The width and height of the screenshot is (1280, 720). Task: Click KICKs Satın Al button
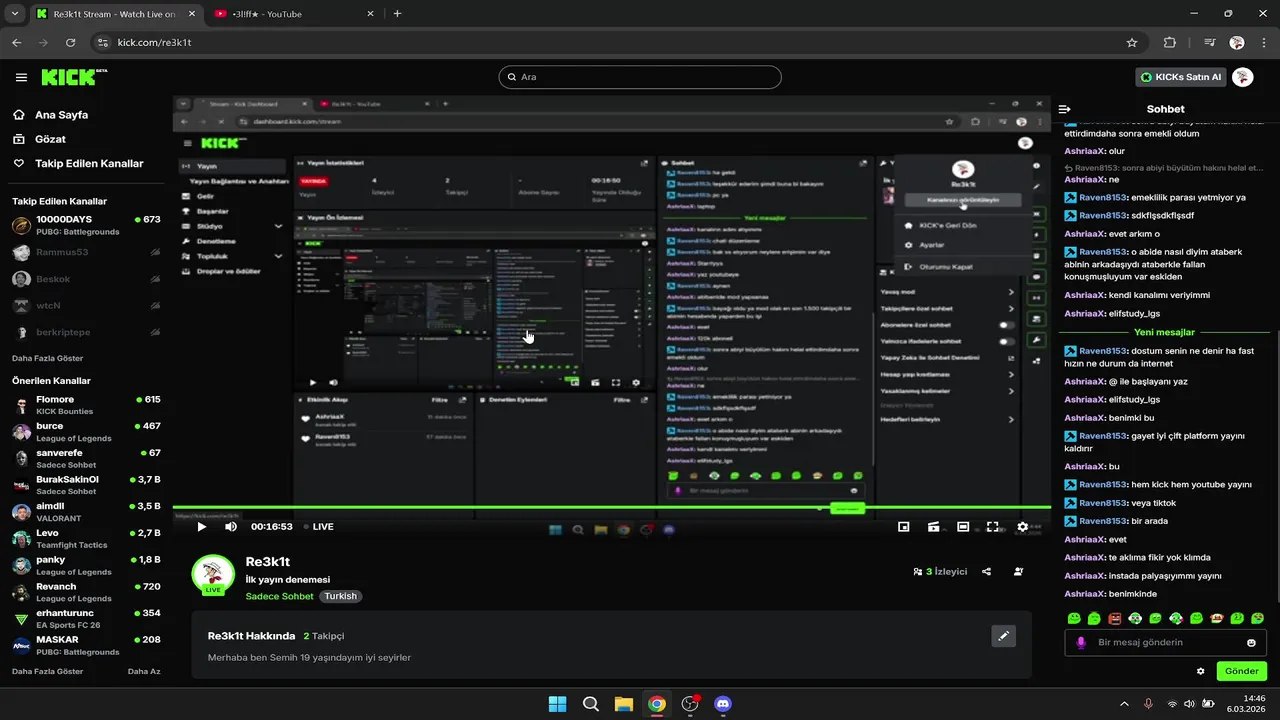[1181, 77]
